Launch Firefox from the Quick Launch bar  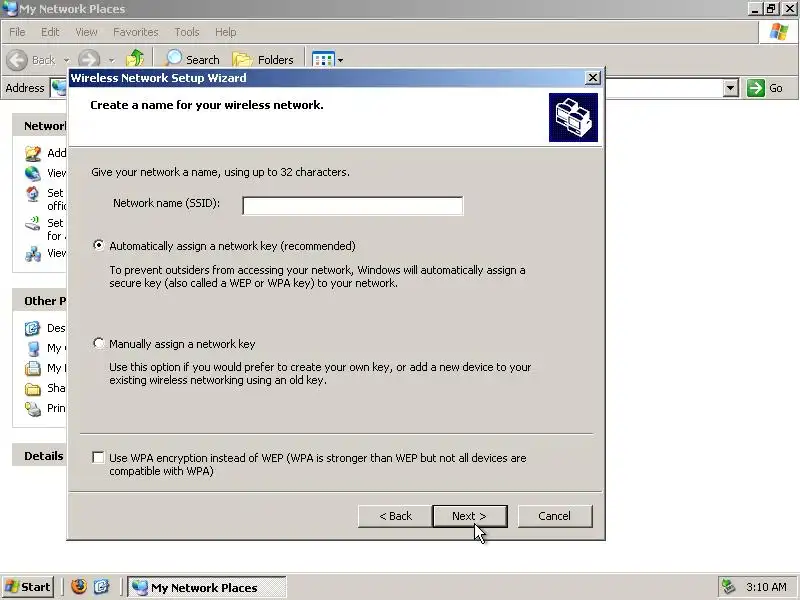click(x=79, y=586)
